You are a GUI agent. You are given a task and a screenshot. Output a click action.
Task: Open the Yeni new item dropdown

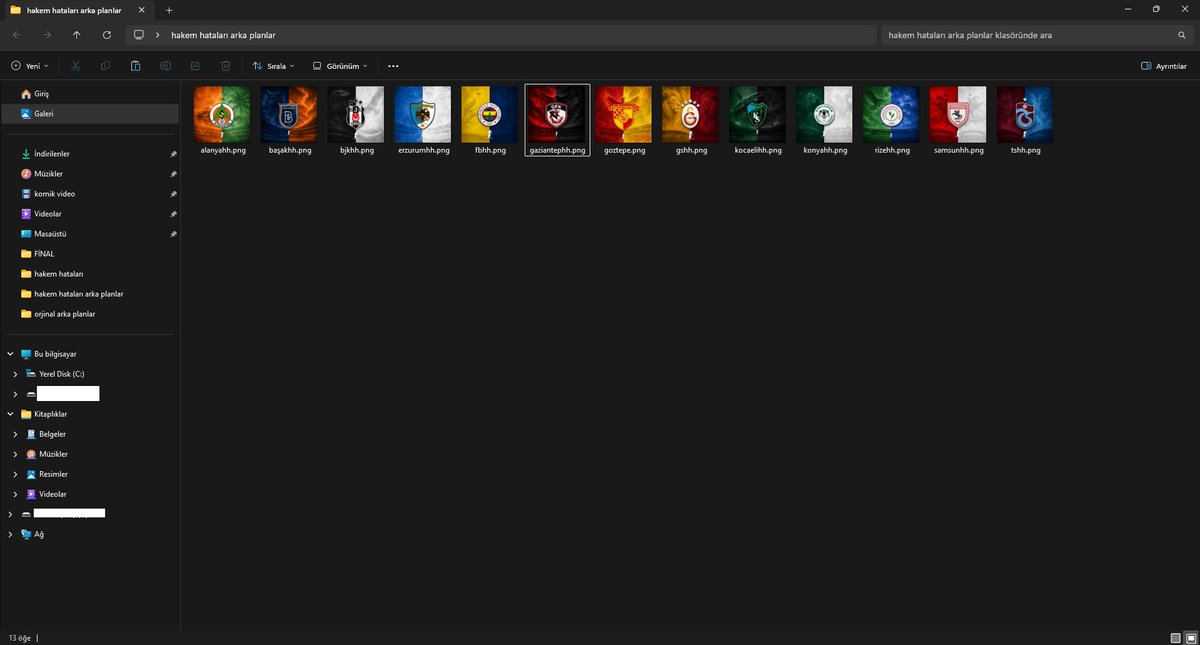pyautogui.click(x=30, y=66)
